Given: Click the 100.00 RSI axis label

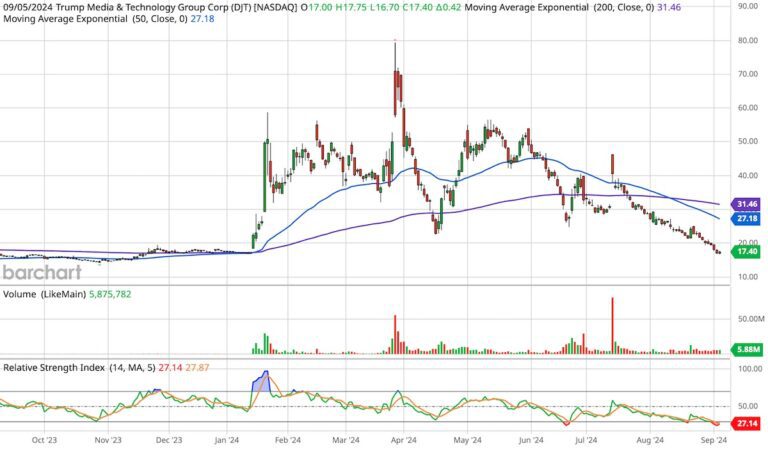Looking at the screenshot, I should pyautogui.click(x=748, y=369).
